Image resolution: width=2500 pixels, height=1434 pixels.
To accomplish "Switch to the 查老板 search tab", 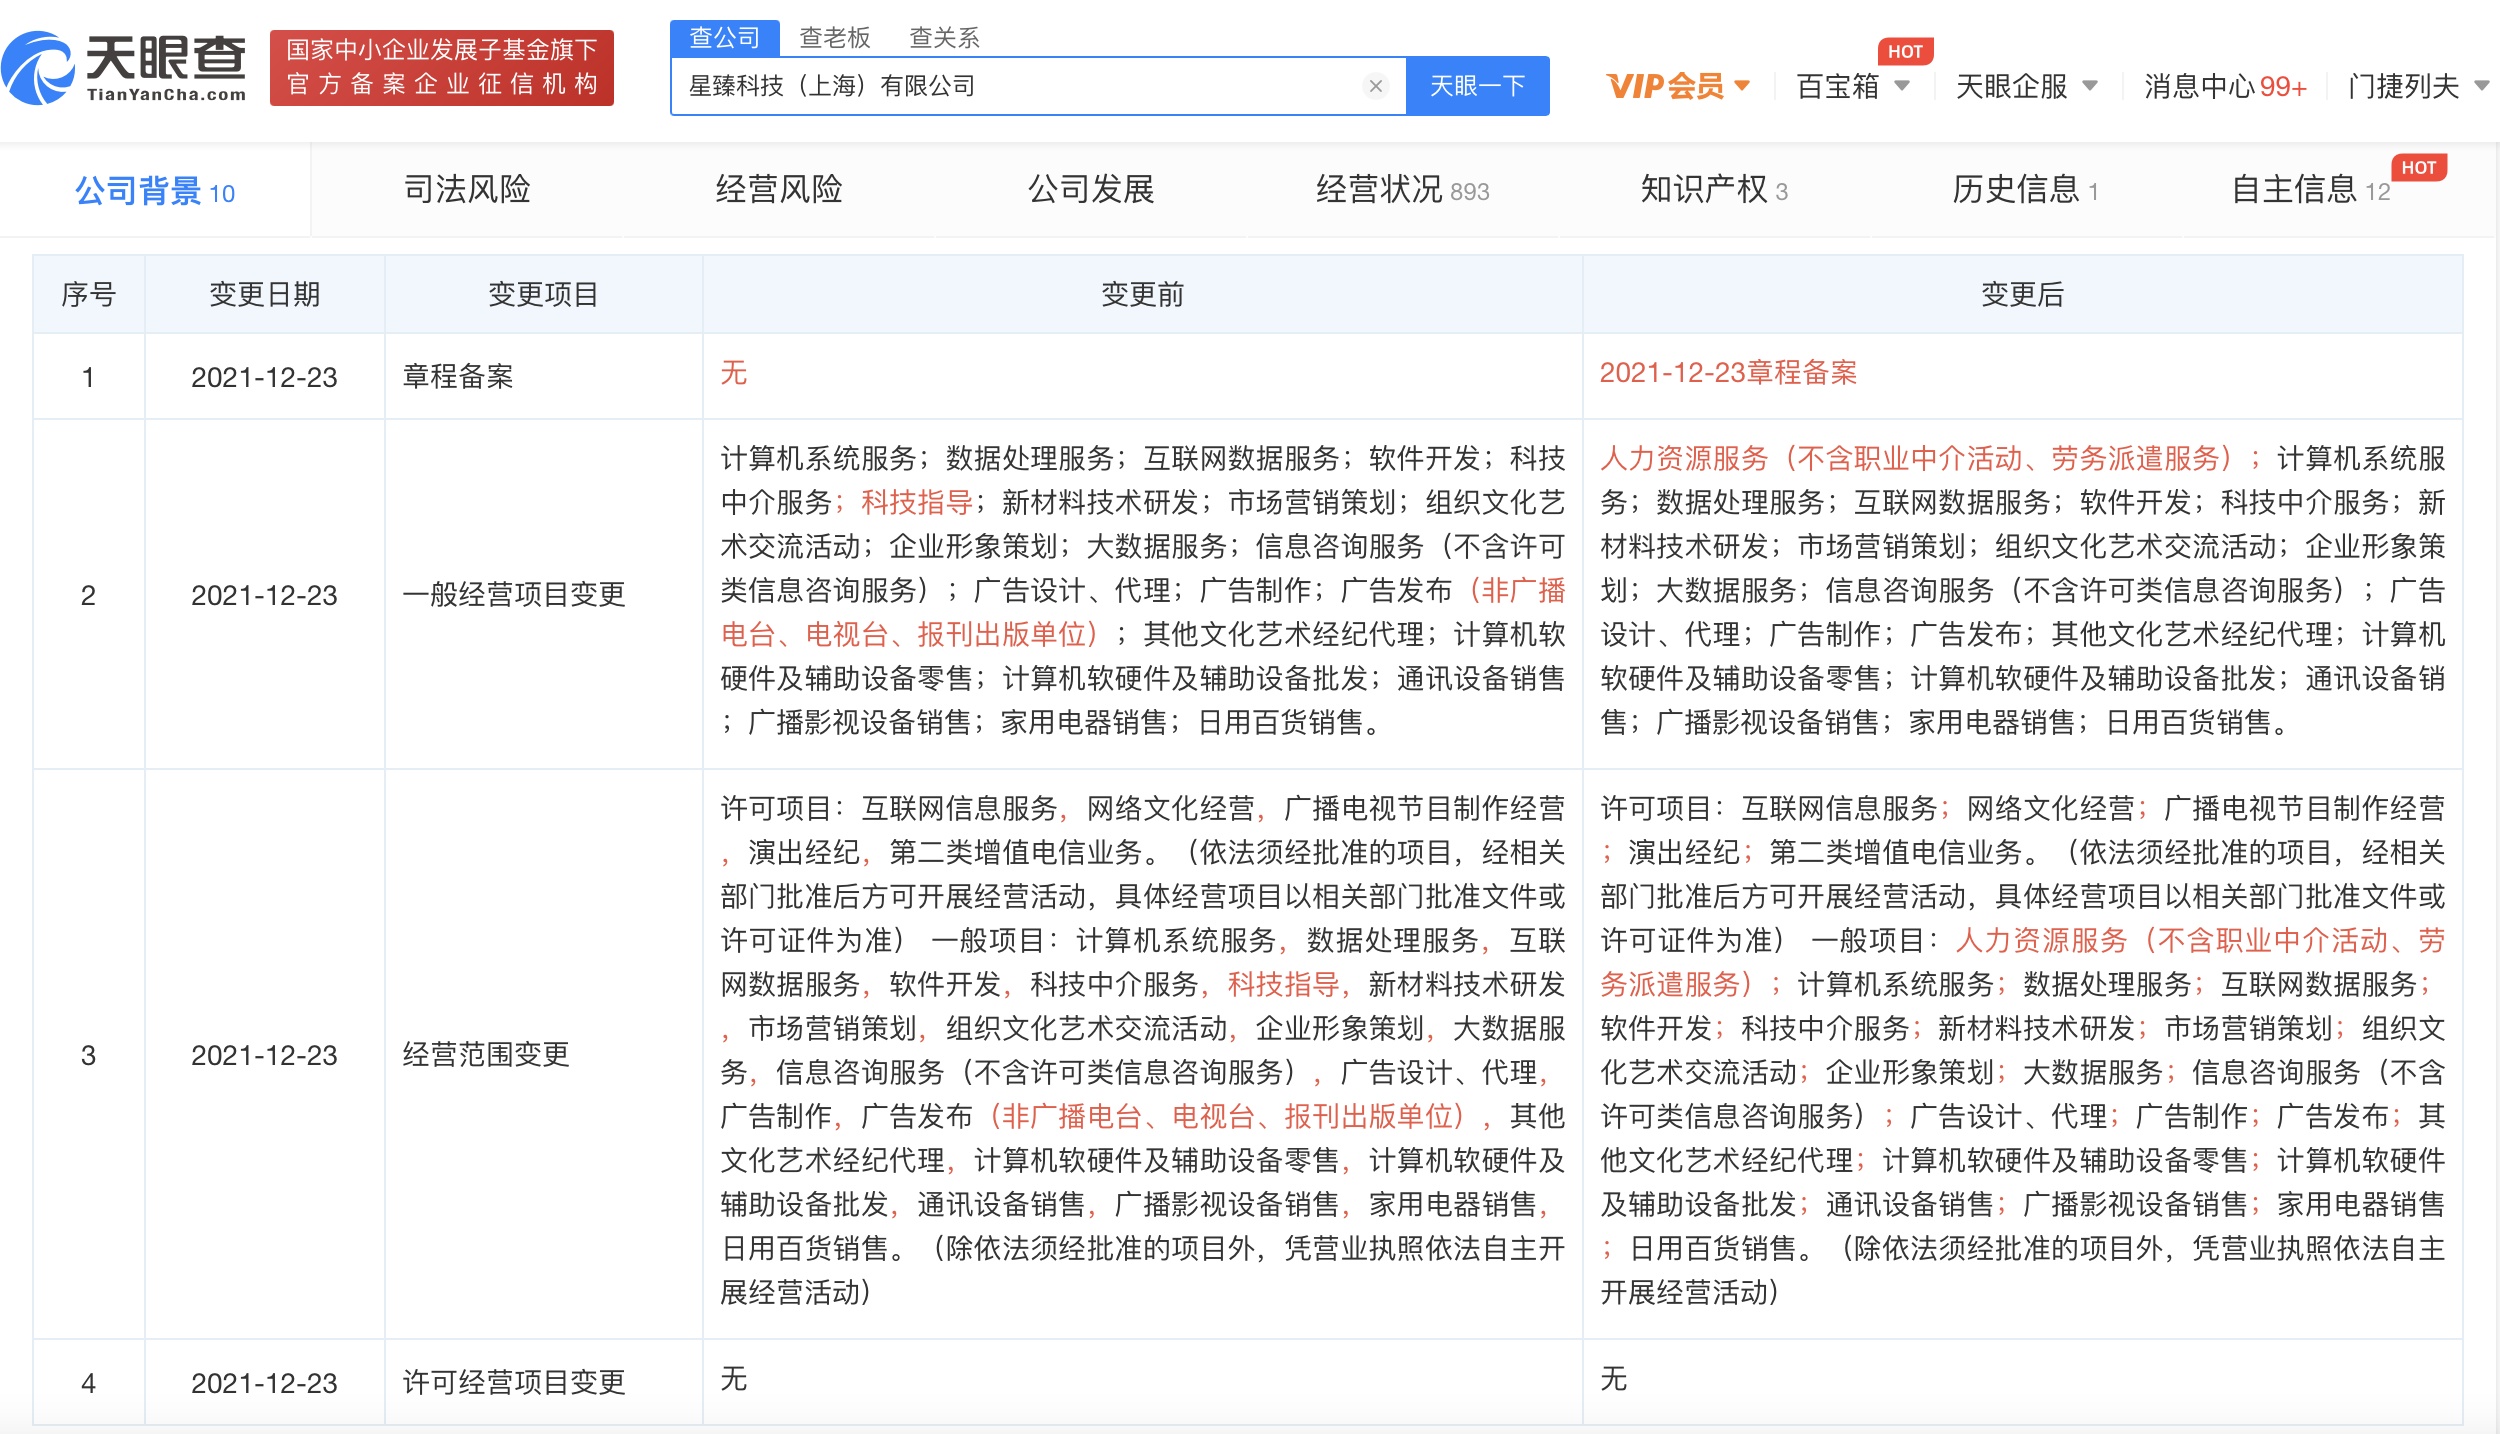I will [835, 38].
